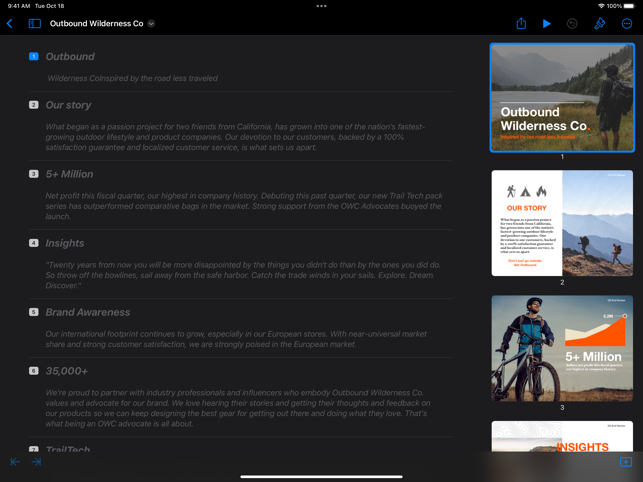The image size is (643, 482).
Task: Select slide 1 number icon in outline
Action: pos(33,57)
